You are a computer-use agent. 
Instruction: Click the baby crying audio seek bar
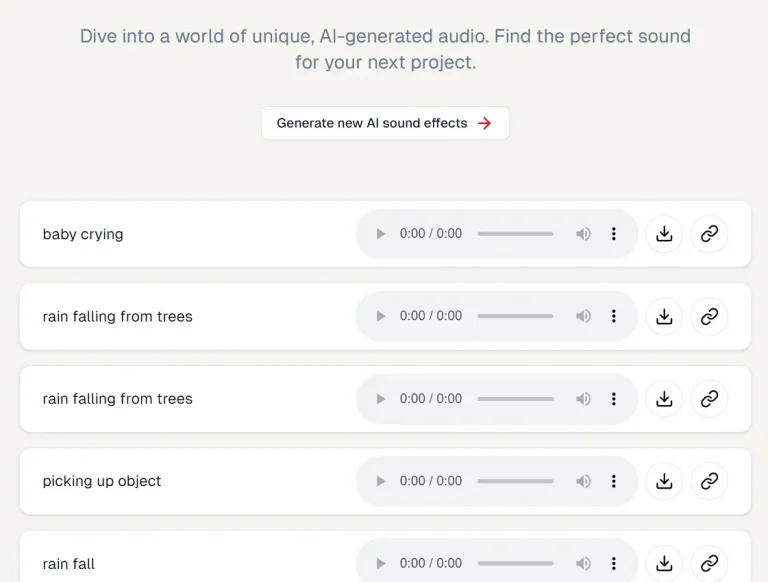tap(515, 234)
